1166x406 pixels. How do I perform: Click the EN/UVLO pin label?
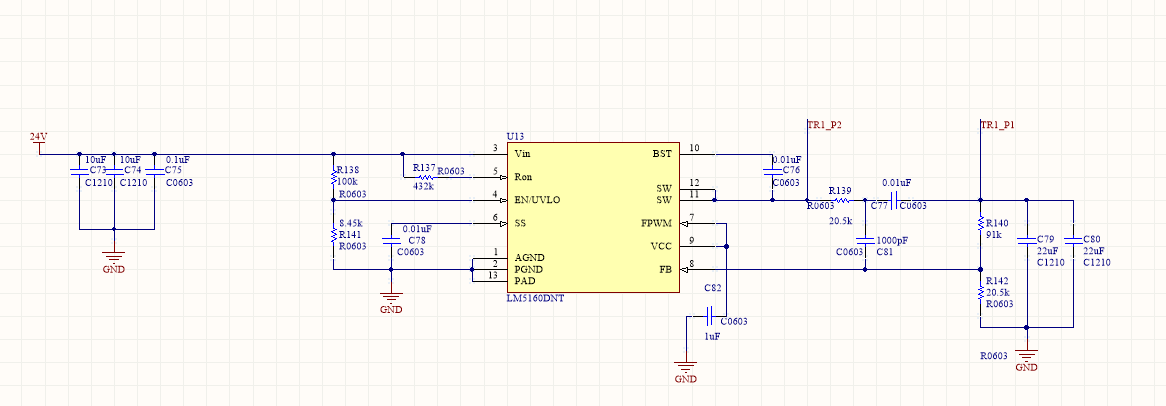pos(537,200)
